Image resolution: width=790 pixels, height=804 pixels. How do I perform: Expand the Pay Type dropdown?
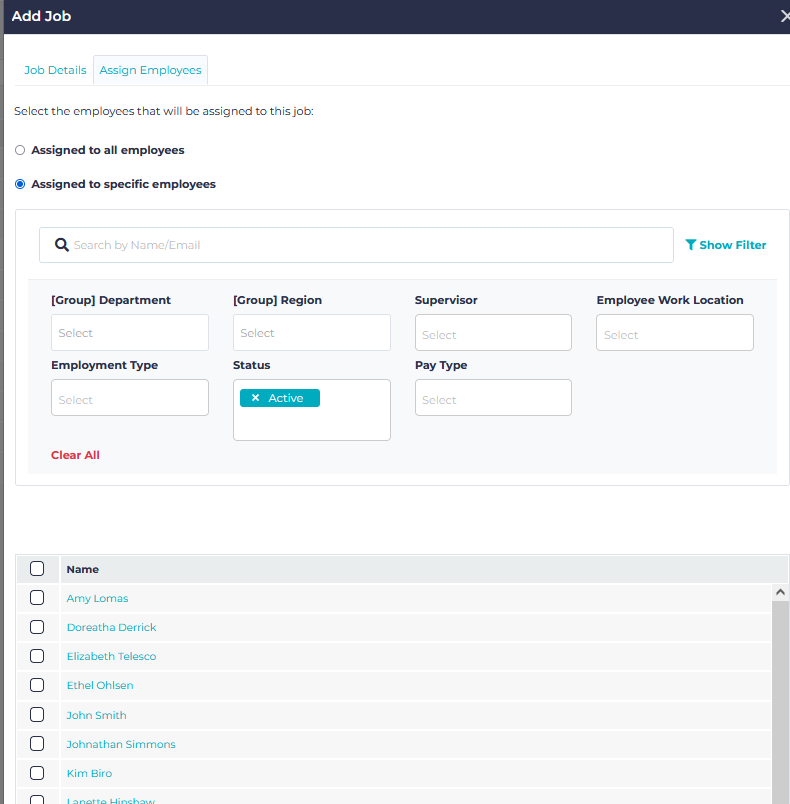(493, 399)
